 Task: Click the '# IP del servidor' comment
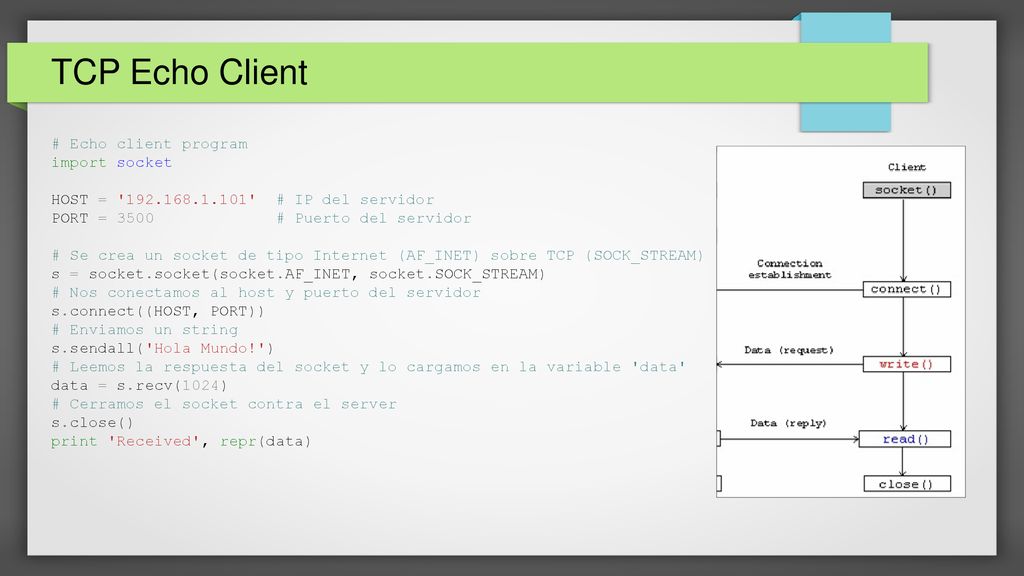point(355,200)
